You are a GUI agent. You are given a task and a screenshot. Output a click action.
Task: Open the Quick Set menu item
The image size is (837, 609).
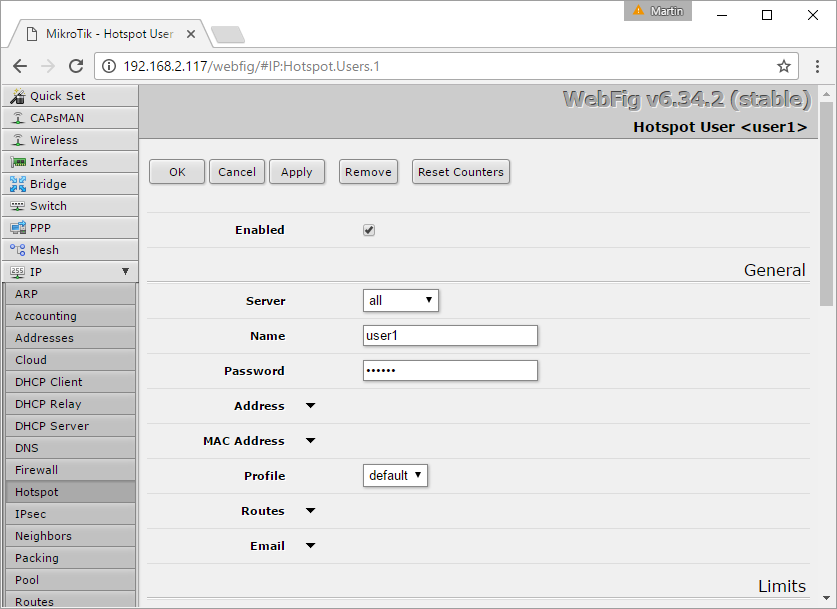pyautogui.click(x=70, y=96)
